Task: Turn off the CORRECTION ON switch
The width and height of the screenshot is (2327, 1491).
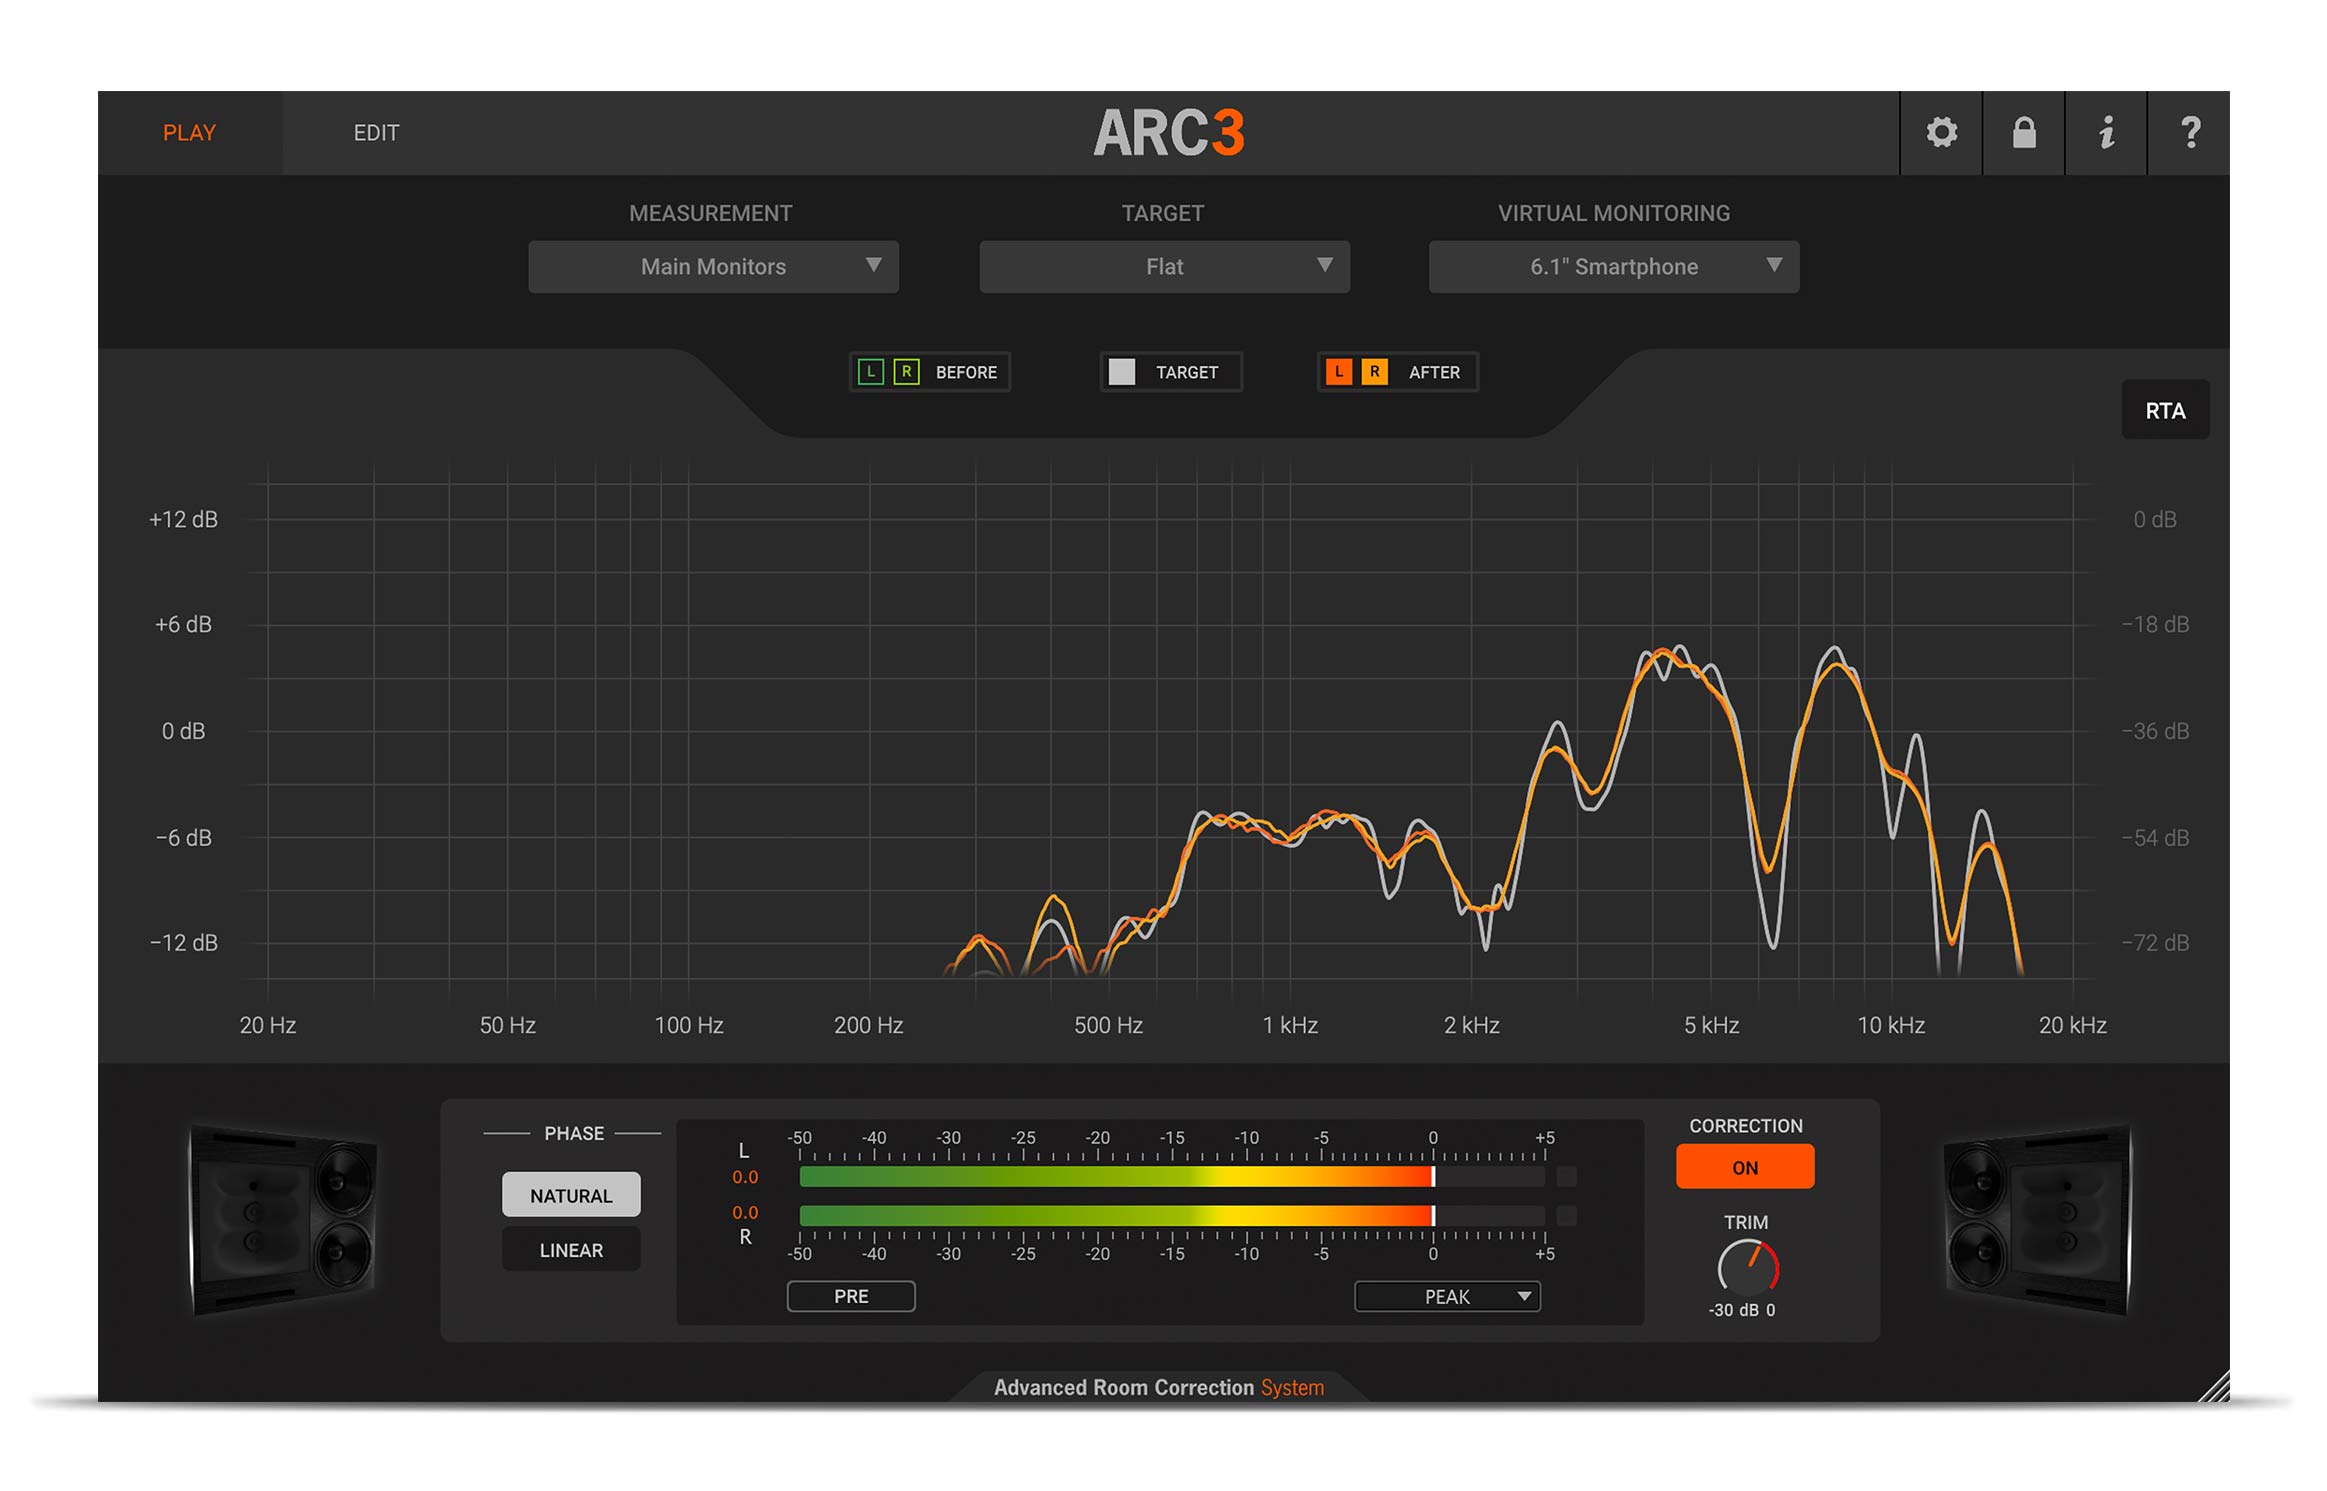Action: (1745, 1167)
